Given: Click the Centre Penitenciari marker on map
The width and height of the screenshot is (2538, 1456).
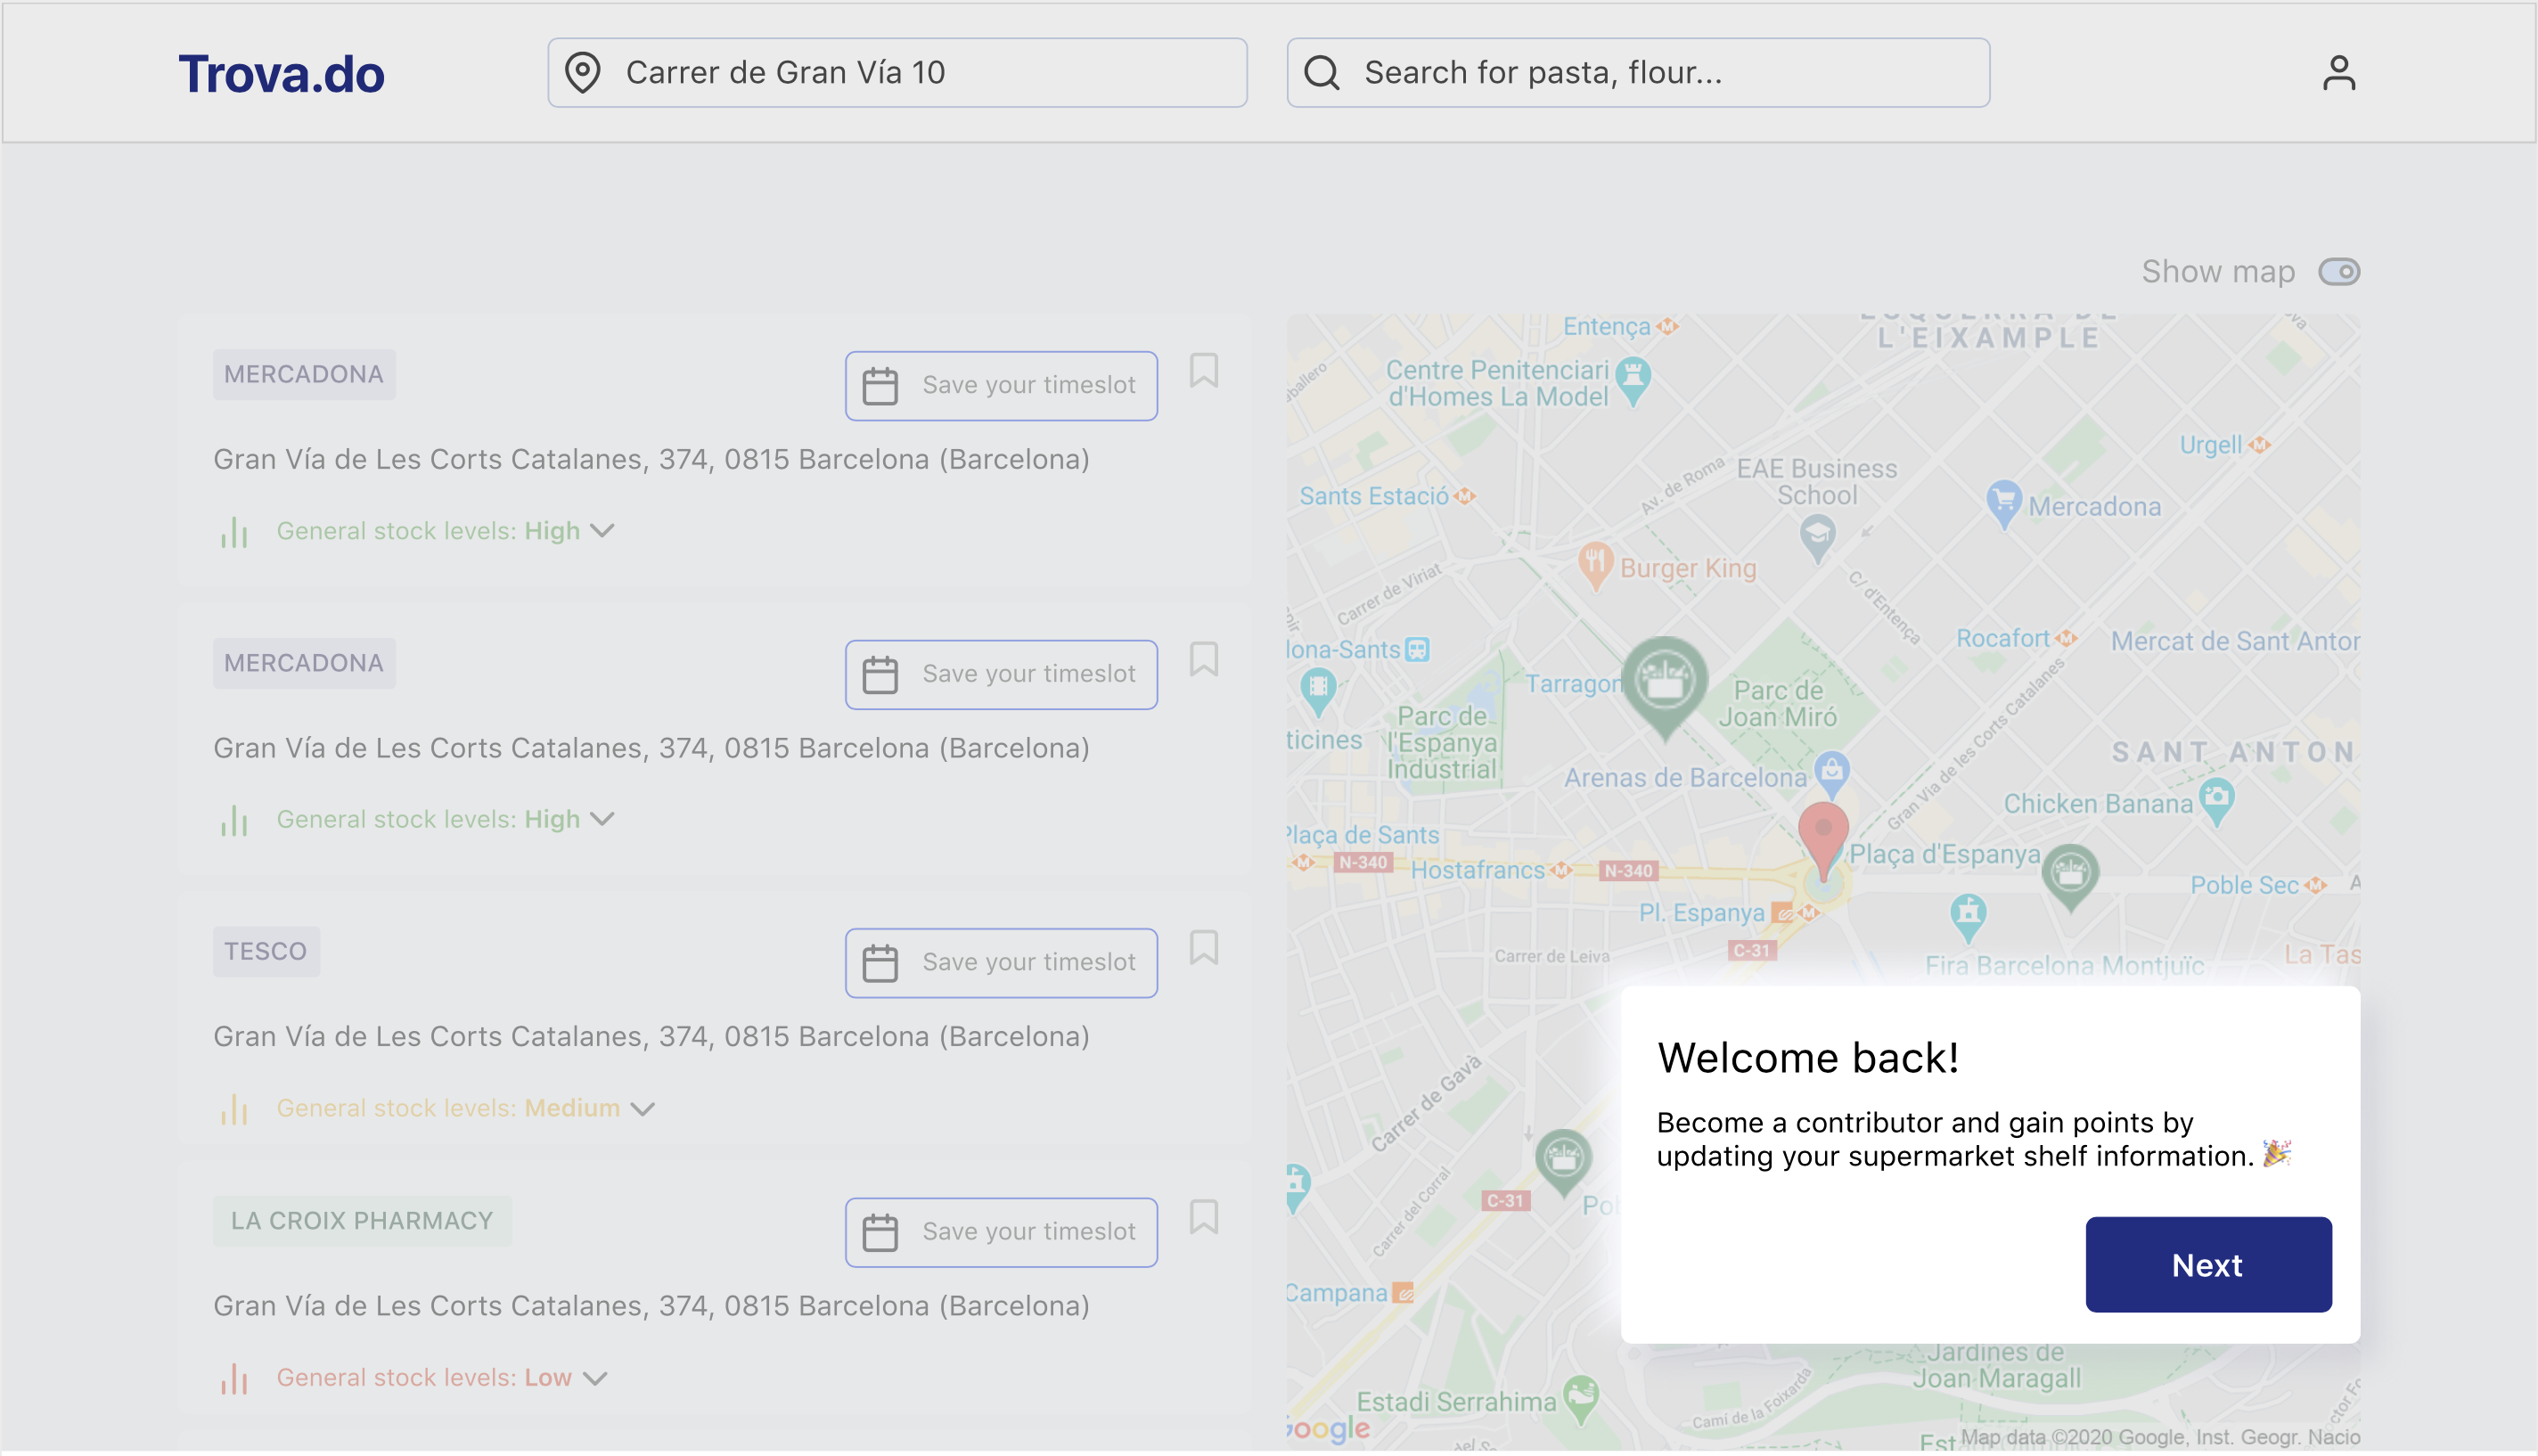Looking at the screenshot, I should pos(1633,380).
